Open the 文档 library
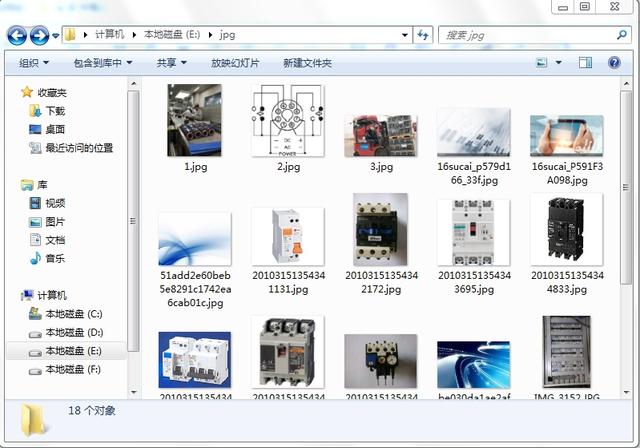 pyautogui.click(x=55, y=240)
